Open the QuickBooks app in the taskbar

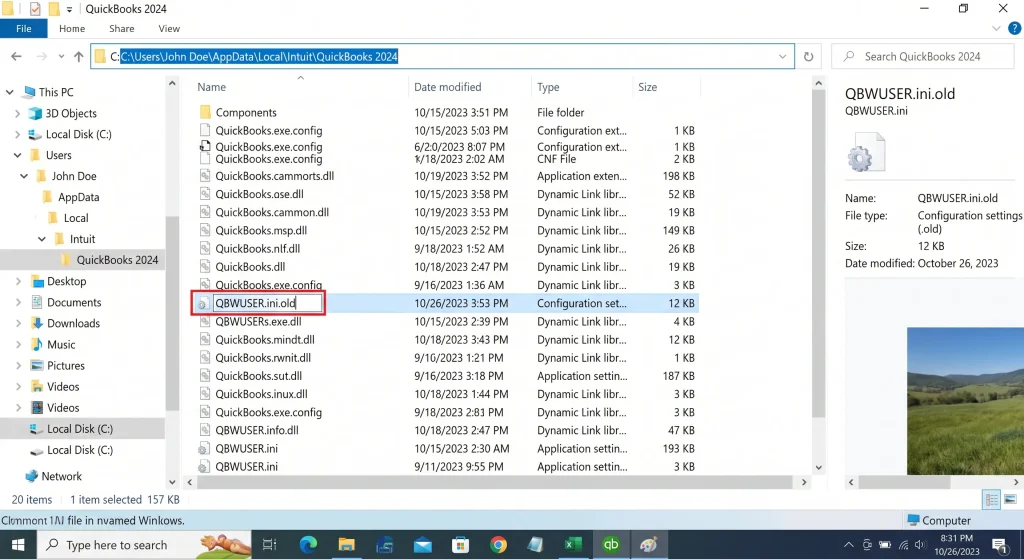point(611,545)
